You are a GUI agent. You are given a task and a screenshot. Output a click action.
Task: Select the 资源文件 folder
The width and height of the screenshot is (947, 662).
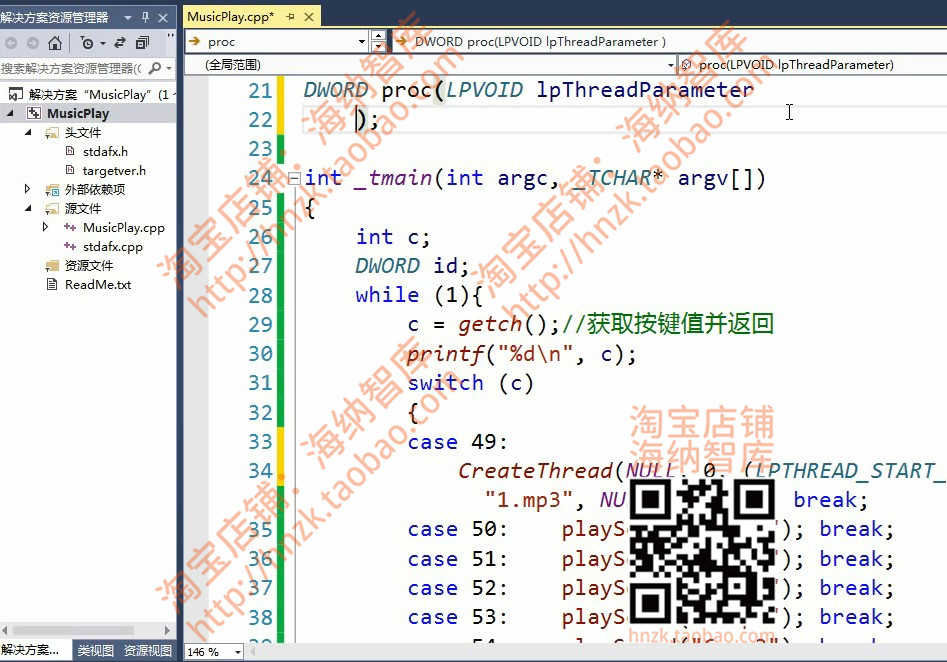(89, 266)
